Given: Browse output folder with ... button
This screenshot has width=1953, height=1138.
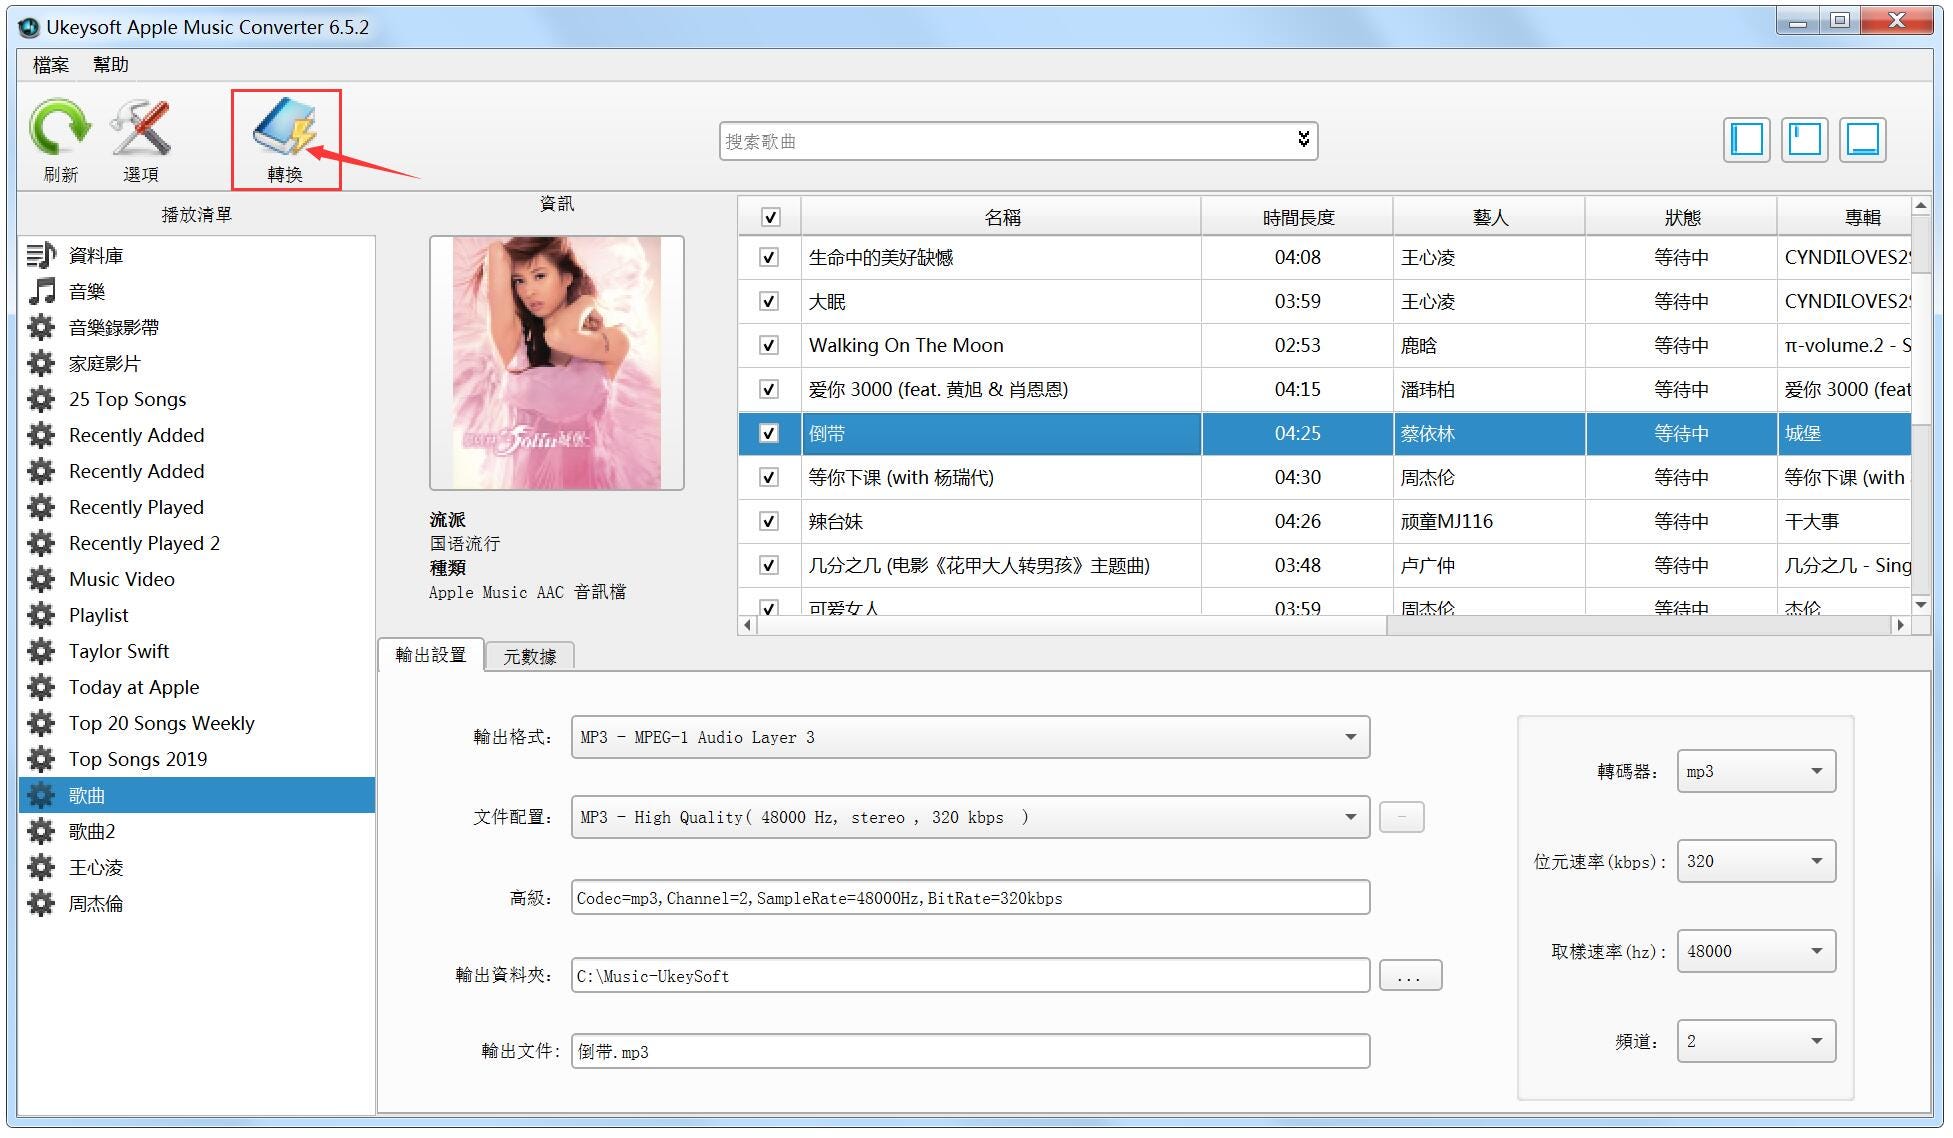Looking at the screenshot, I should tap(1410, 975).
